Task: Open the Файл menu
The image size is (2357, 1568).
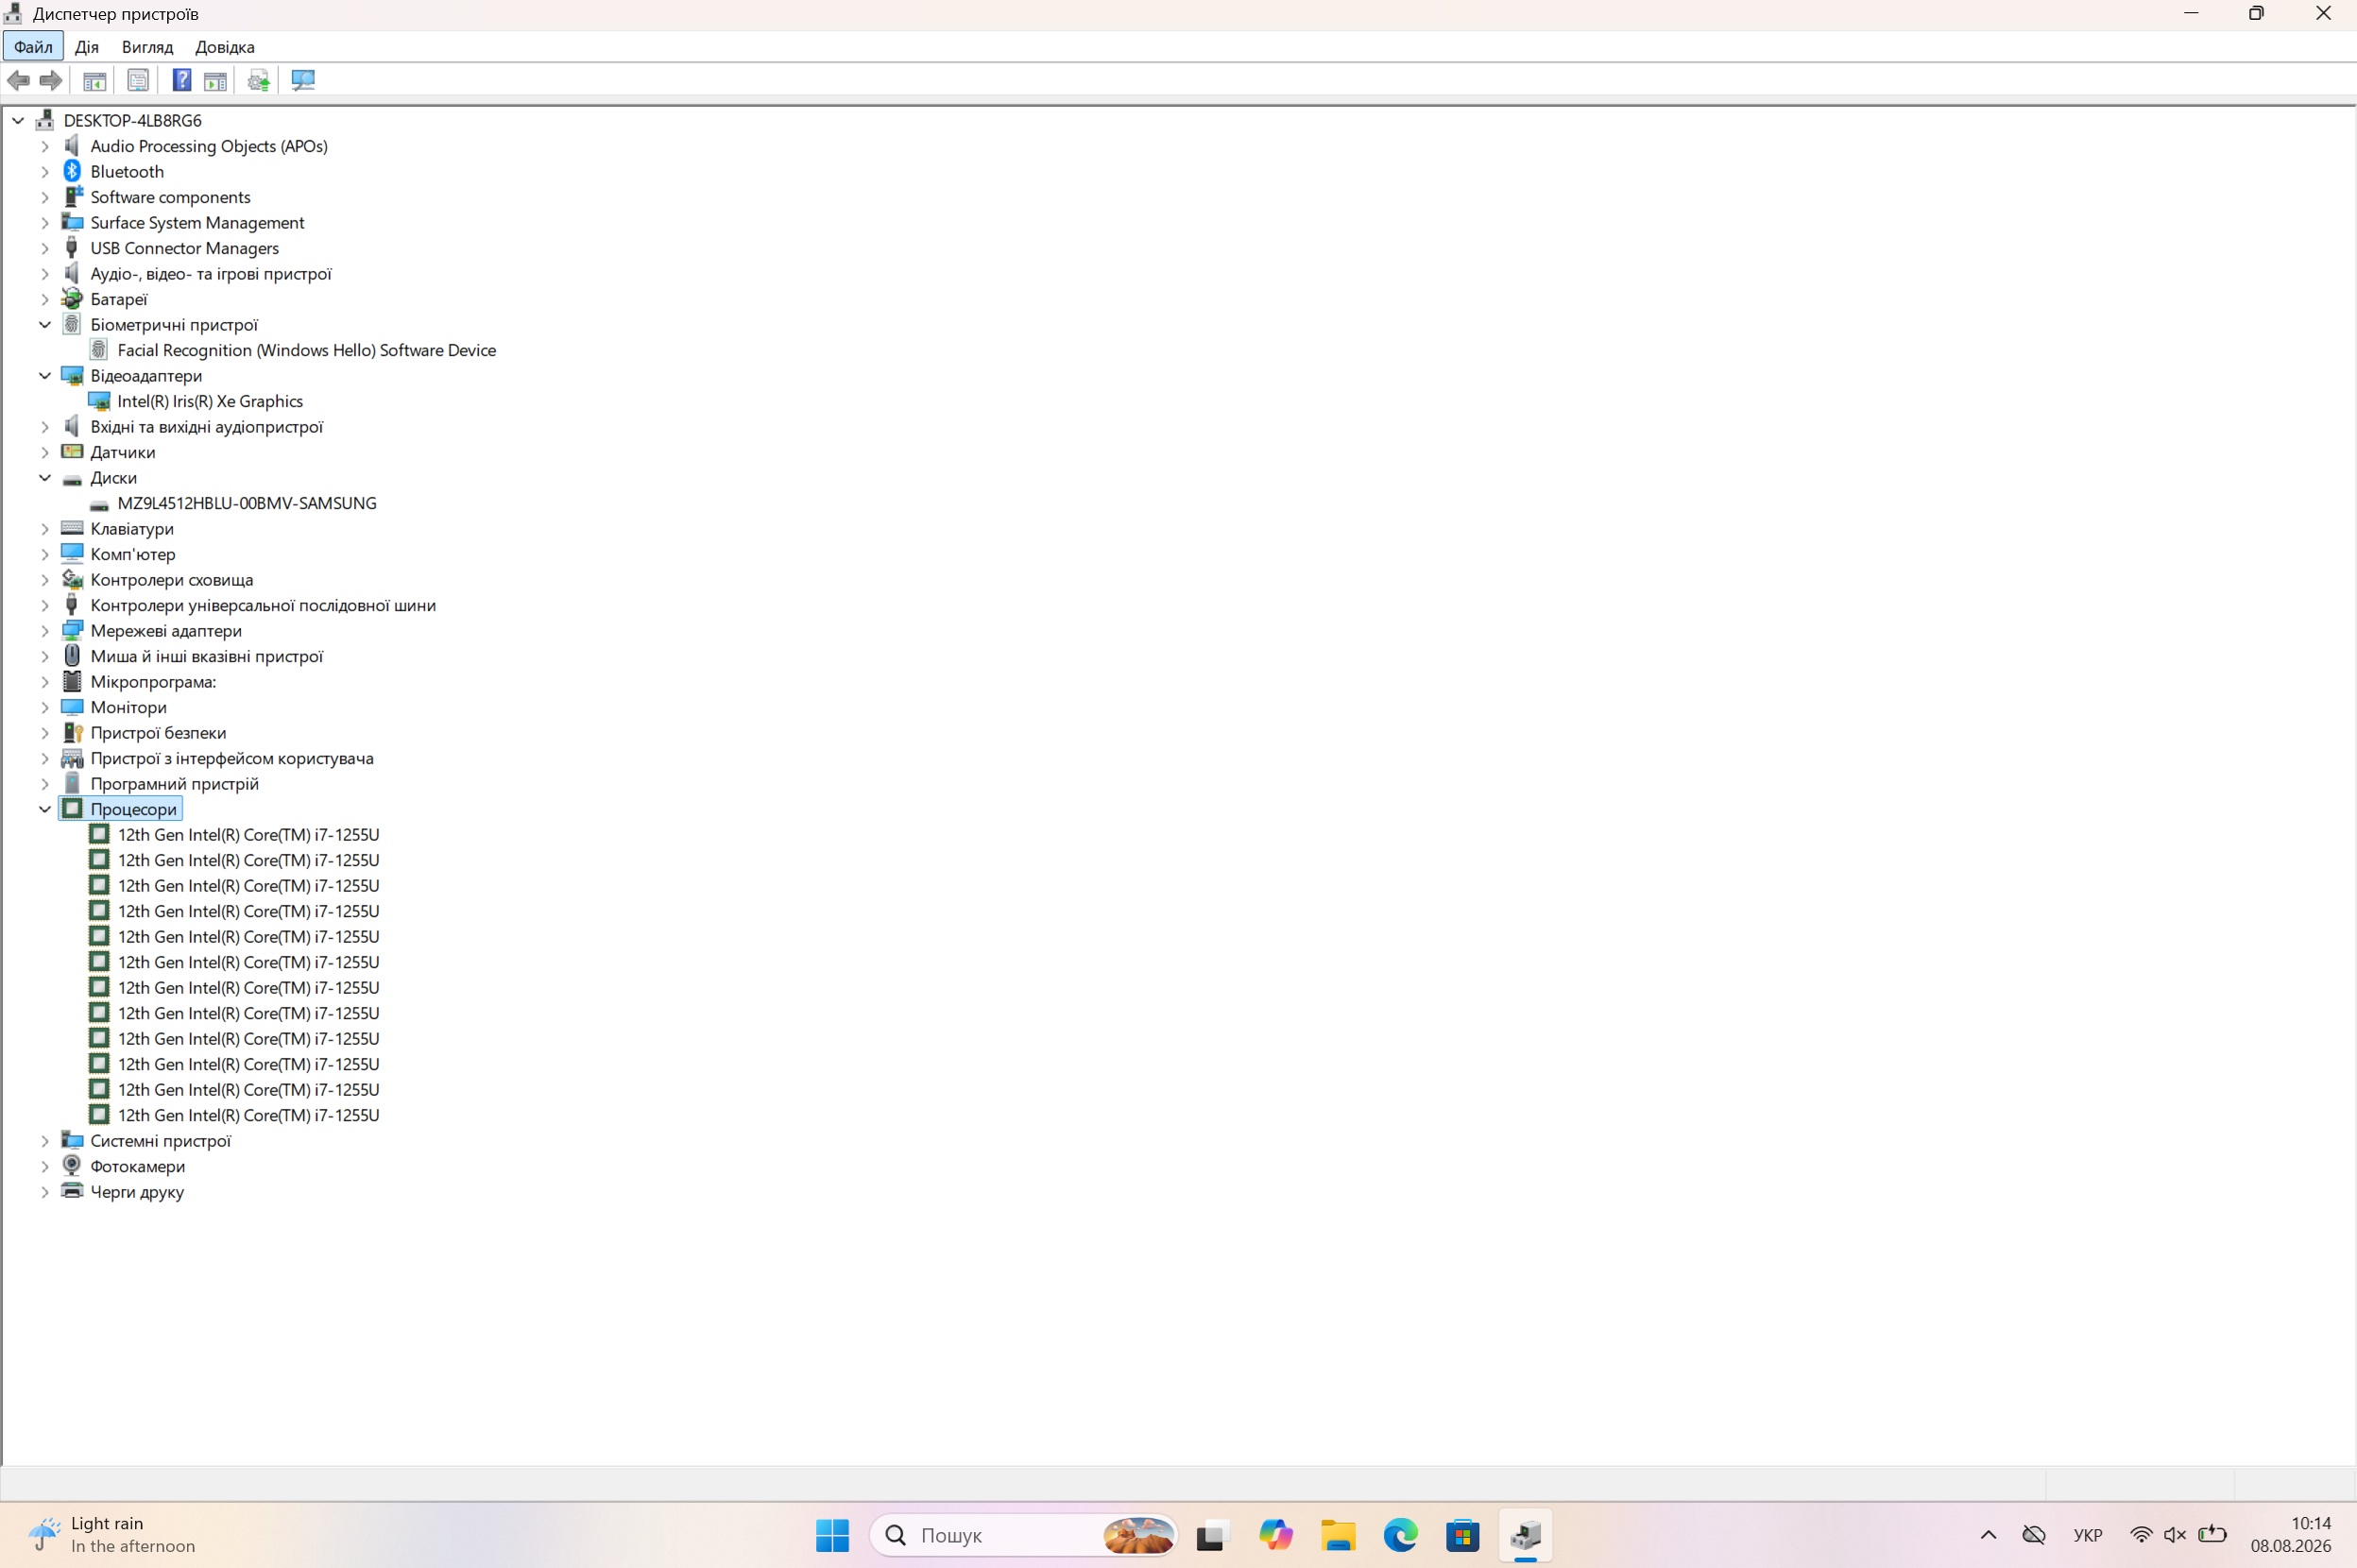Action: 33,47
